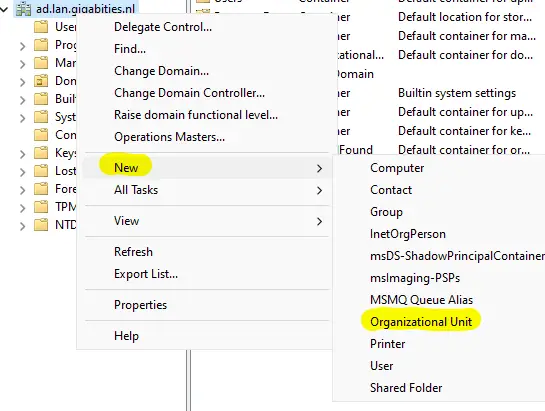Image resolution: width=545 pixels, height=411 pixels.
Task: Select Export List... menu item
Action: (x=146, y=274)
